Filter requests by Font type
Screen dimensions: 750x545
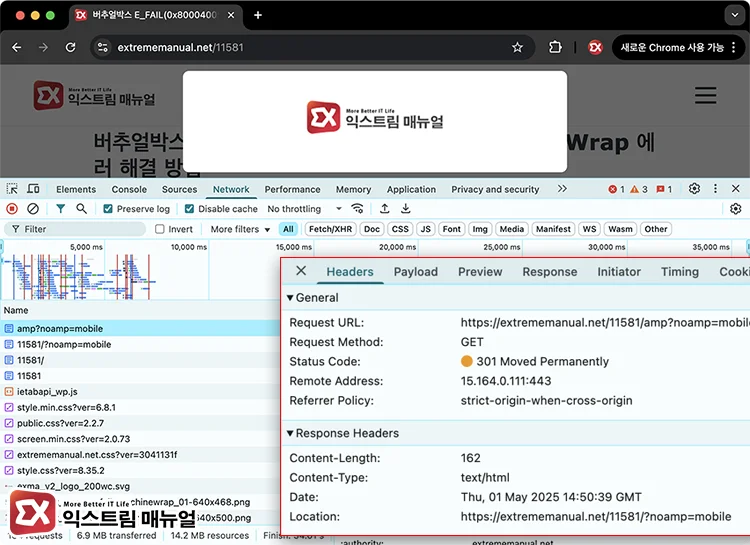(x=452, y=229)
